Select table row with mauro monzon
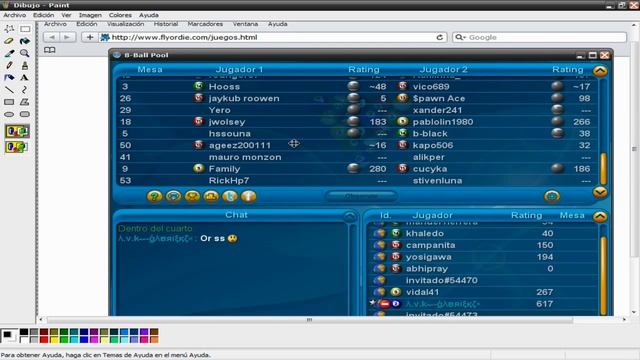The image size is (640, 360). tap(358, 157)
